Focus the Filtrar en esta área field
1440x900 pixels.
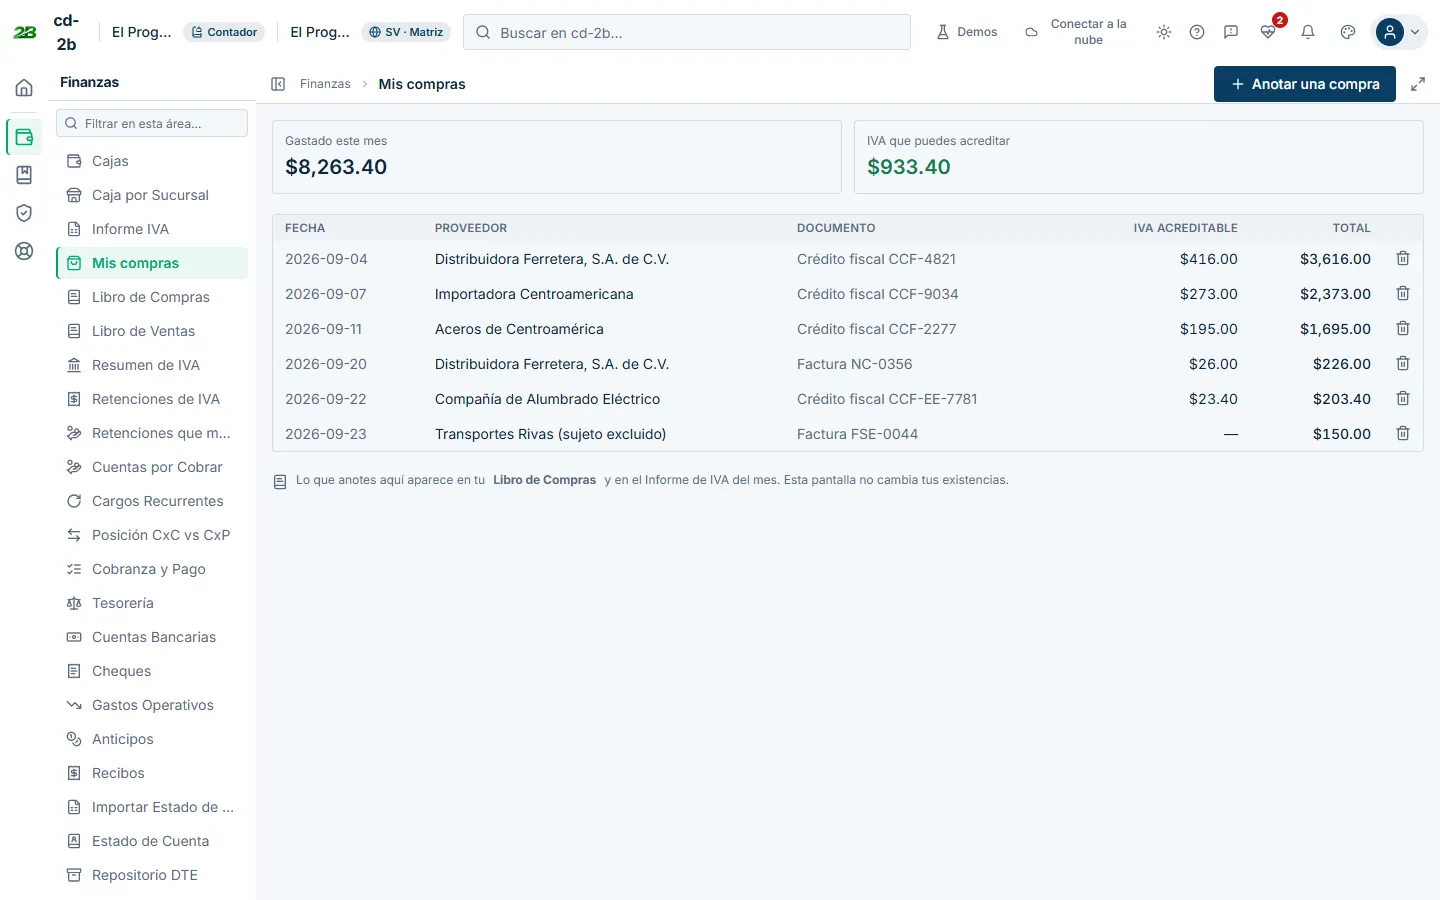(152, 123)
